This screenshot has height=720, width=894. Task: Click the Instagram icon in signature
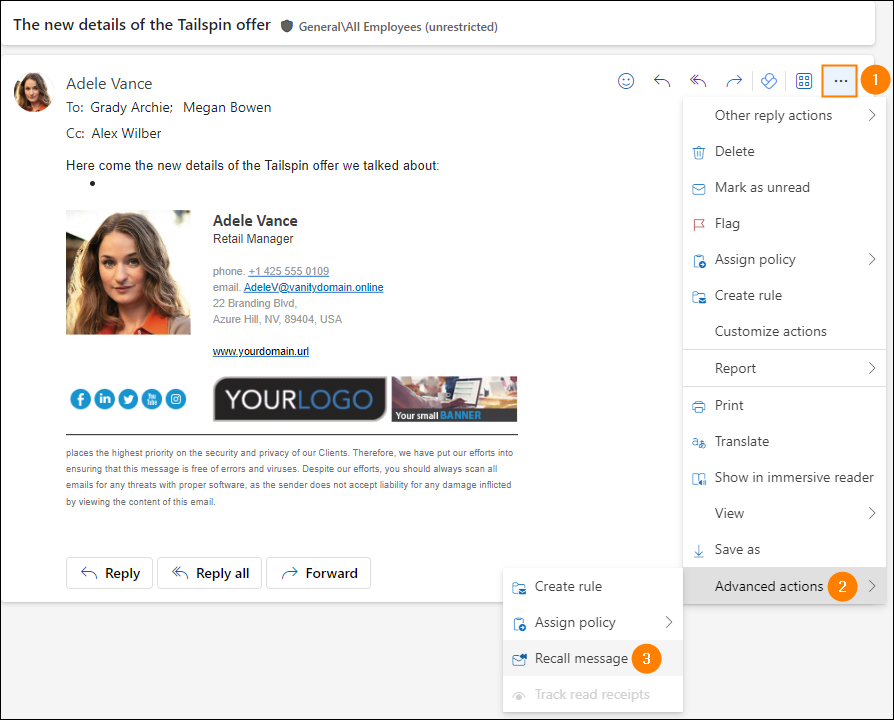[x=176, y=399]
